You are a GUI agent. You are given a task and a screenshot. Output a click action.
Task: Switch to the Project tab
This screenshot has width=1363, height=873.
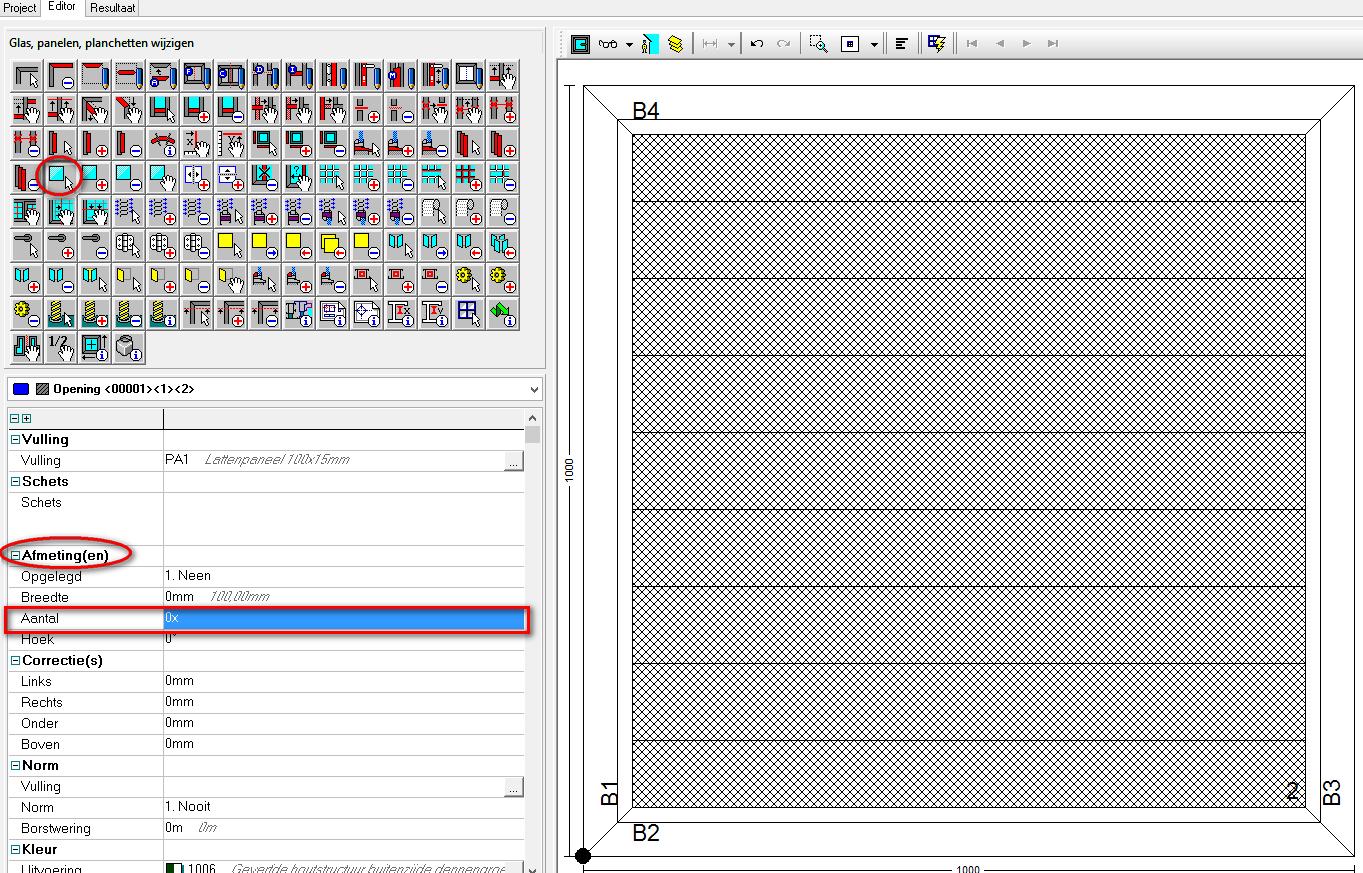[x=20, y=8]
